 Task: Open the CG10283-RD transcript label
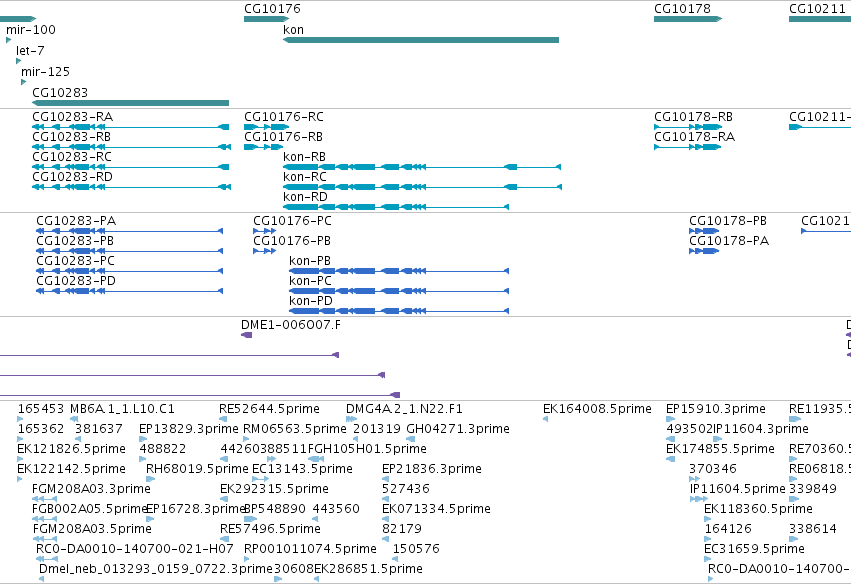(x=72, y=177)
